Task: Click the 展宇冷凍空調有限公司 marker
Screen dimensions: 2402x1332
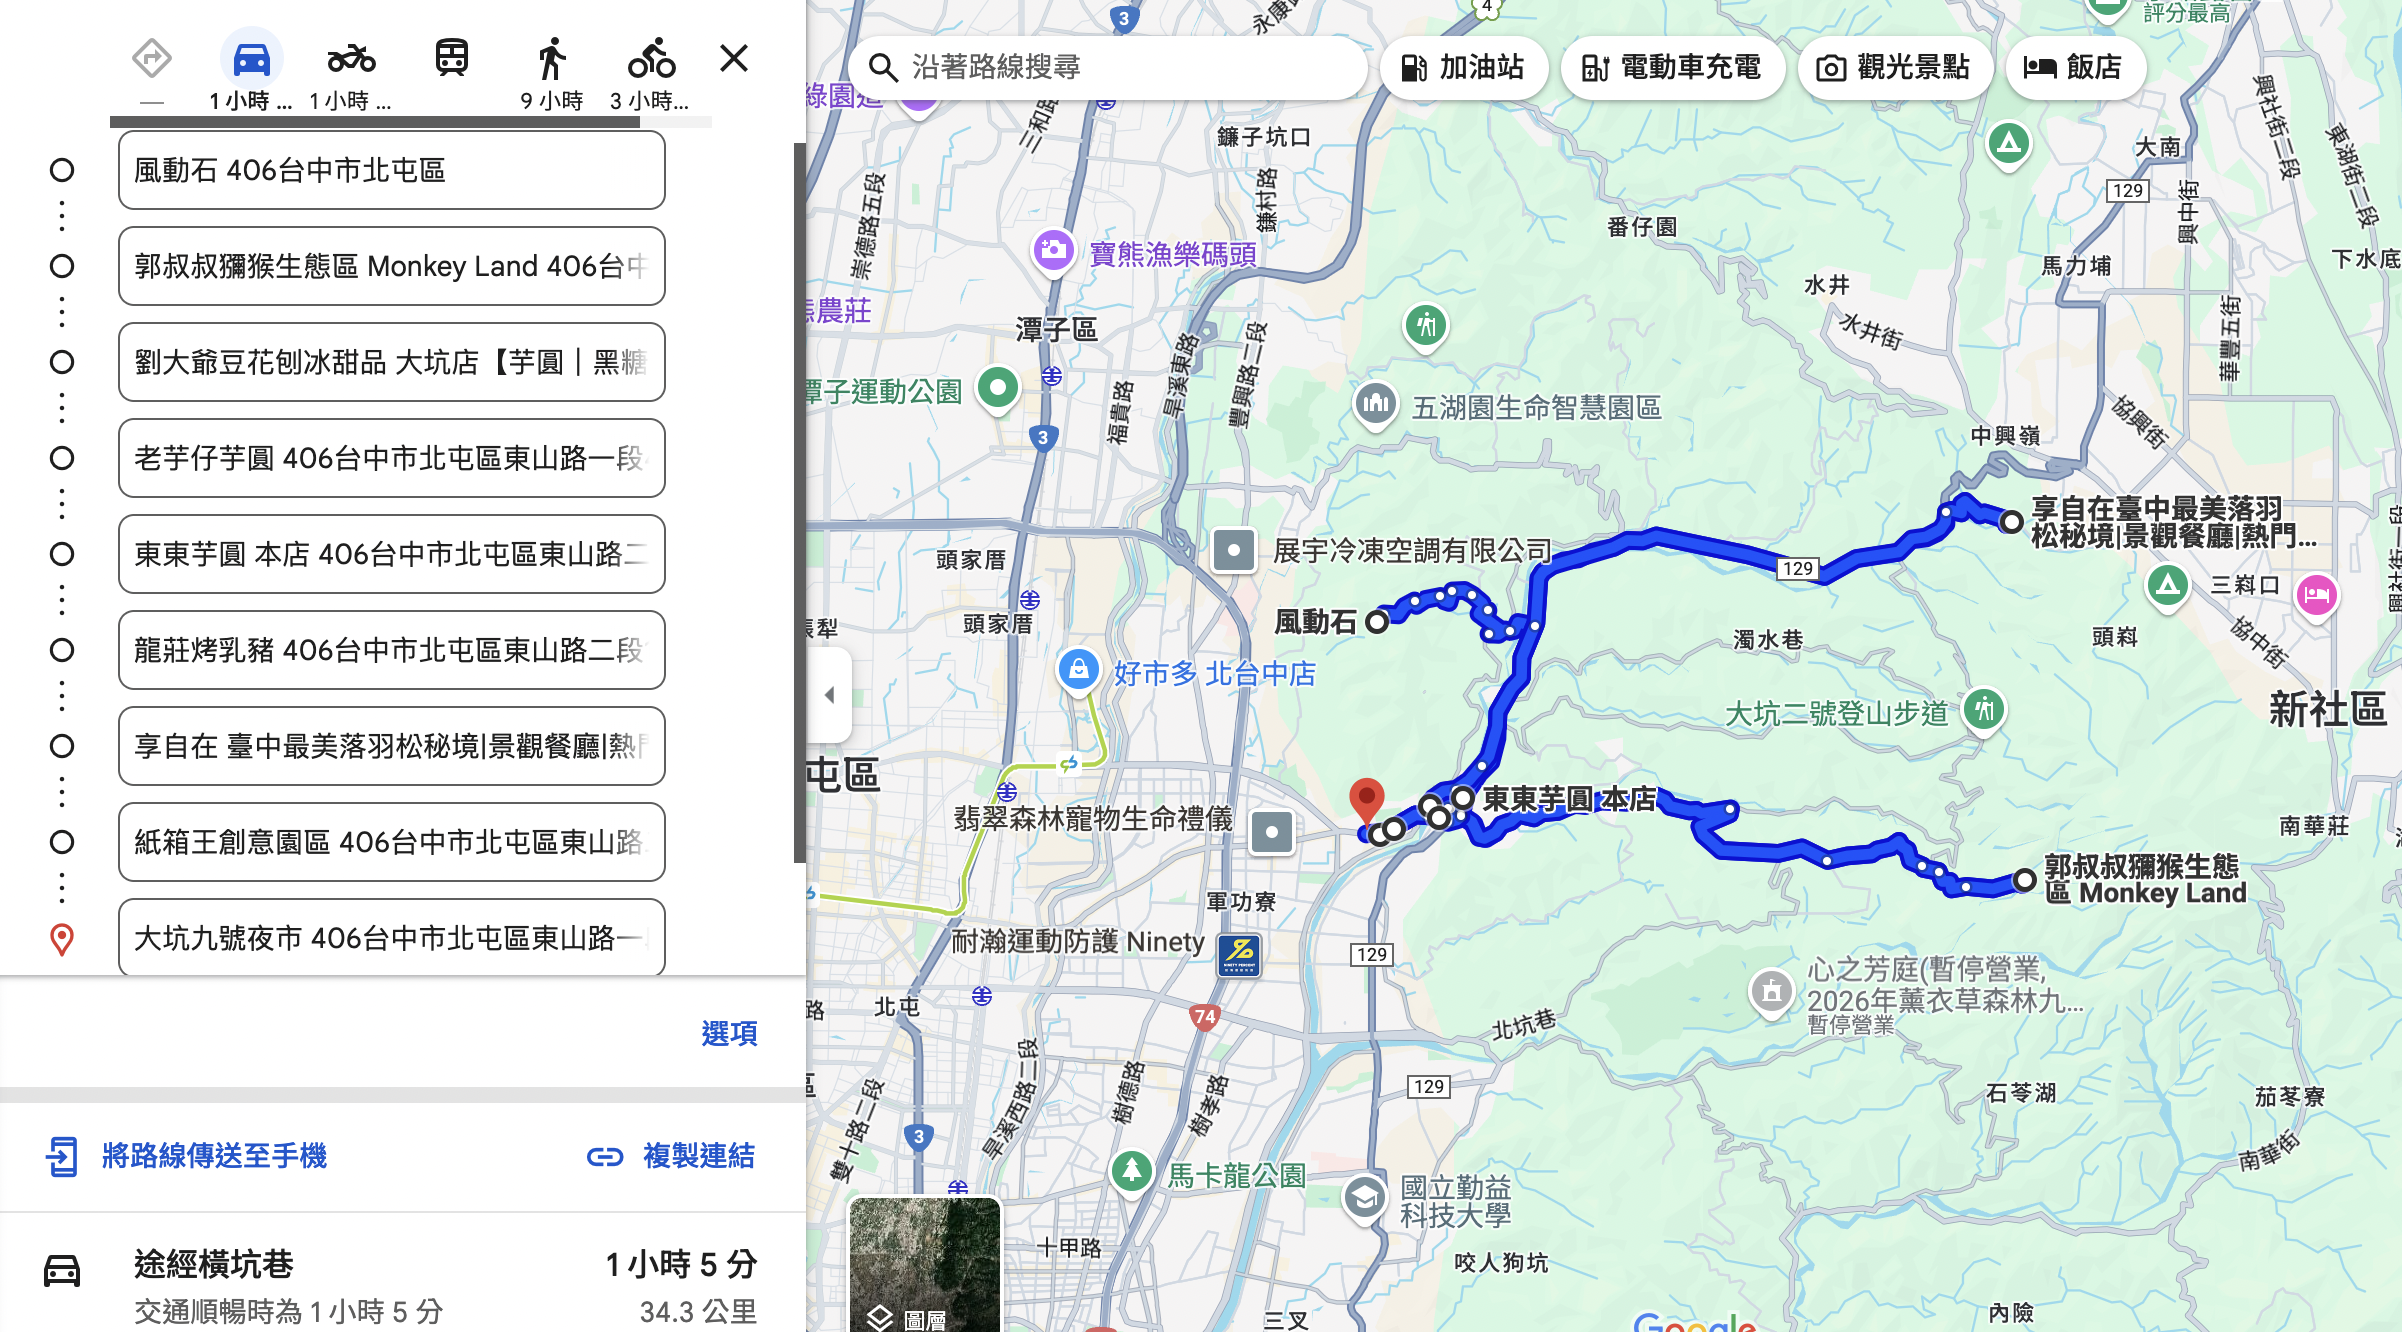Action: tap(1234, 550)
